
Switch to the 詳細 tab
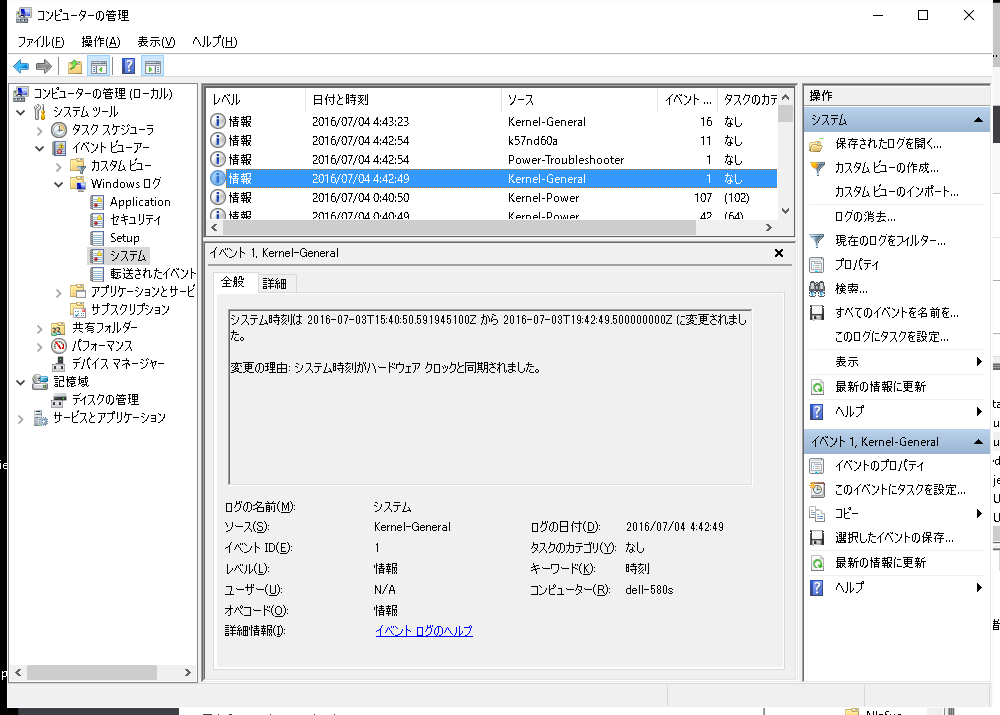tap(274, 282)
